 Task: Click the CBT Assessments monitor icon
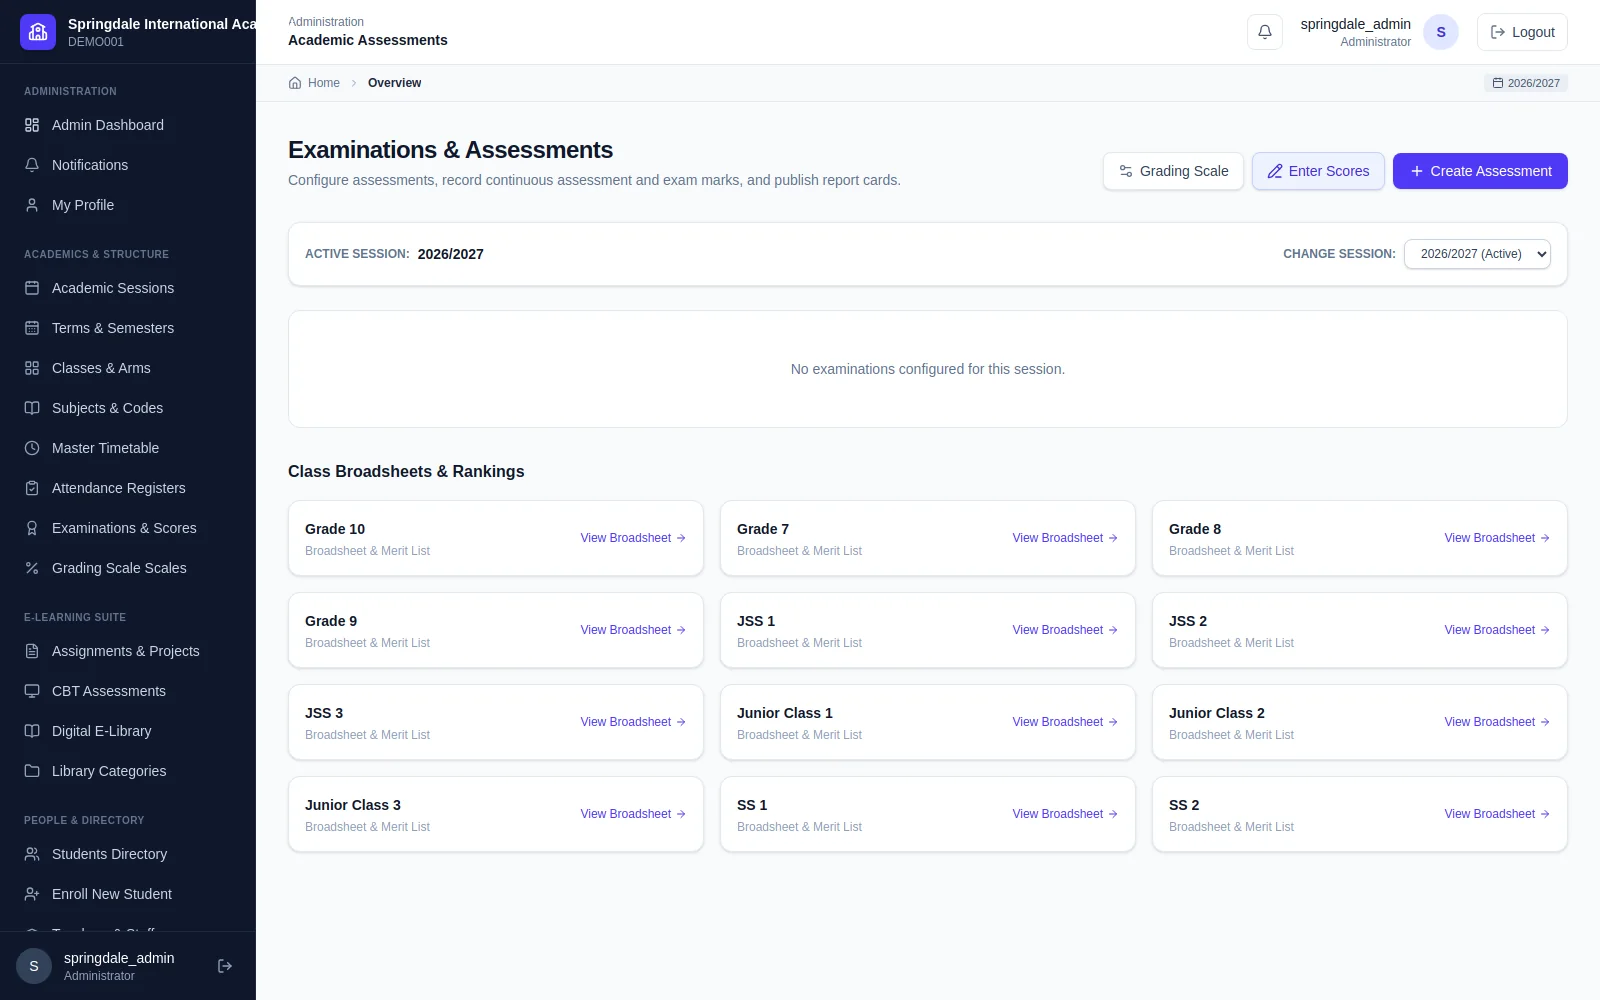point(32,691)
